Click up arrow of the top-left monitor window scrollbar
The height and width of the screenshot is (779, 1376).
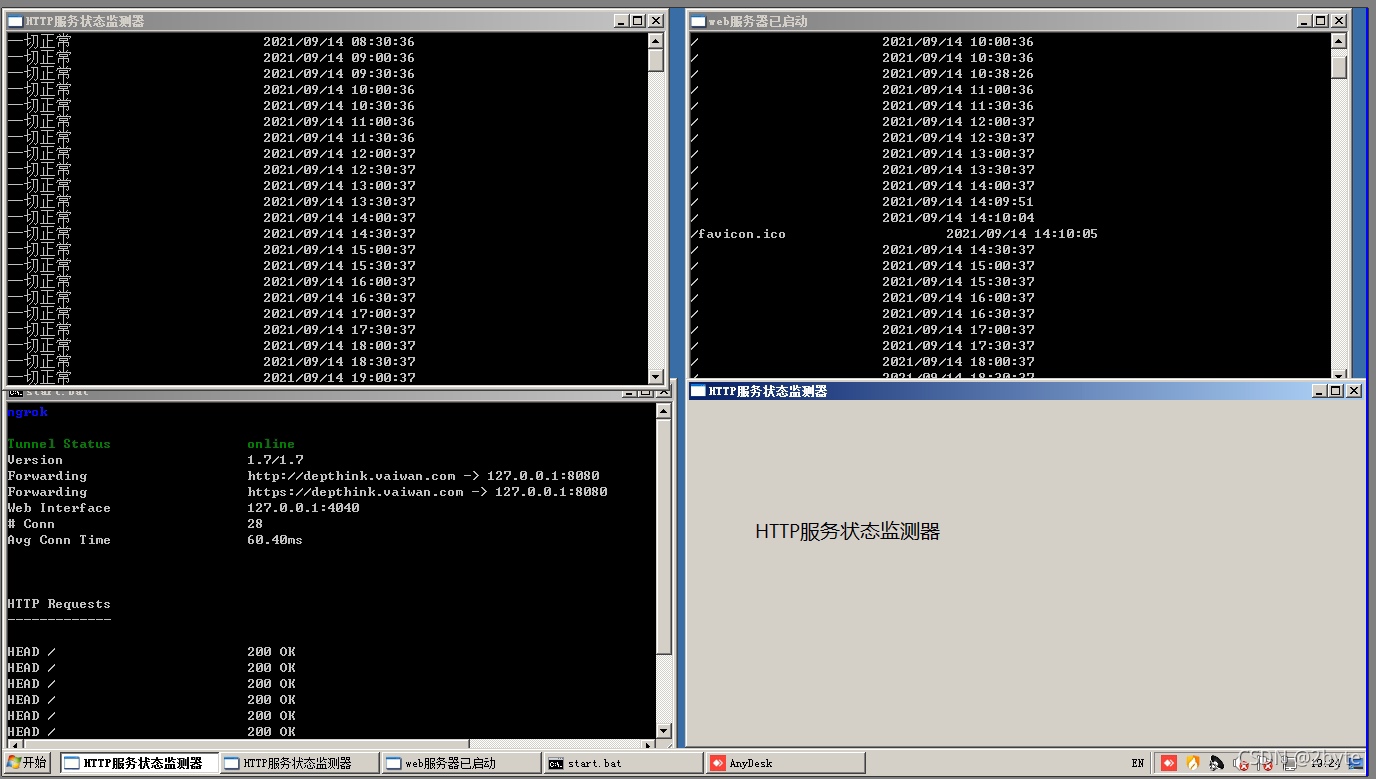coord(656,41)
